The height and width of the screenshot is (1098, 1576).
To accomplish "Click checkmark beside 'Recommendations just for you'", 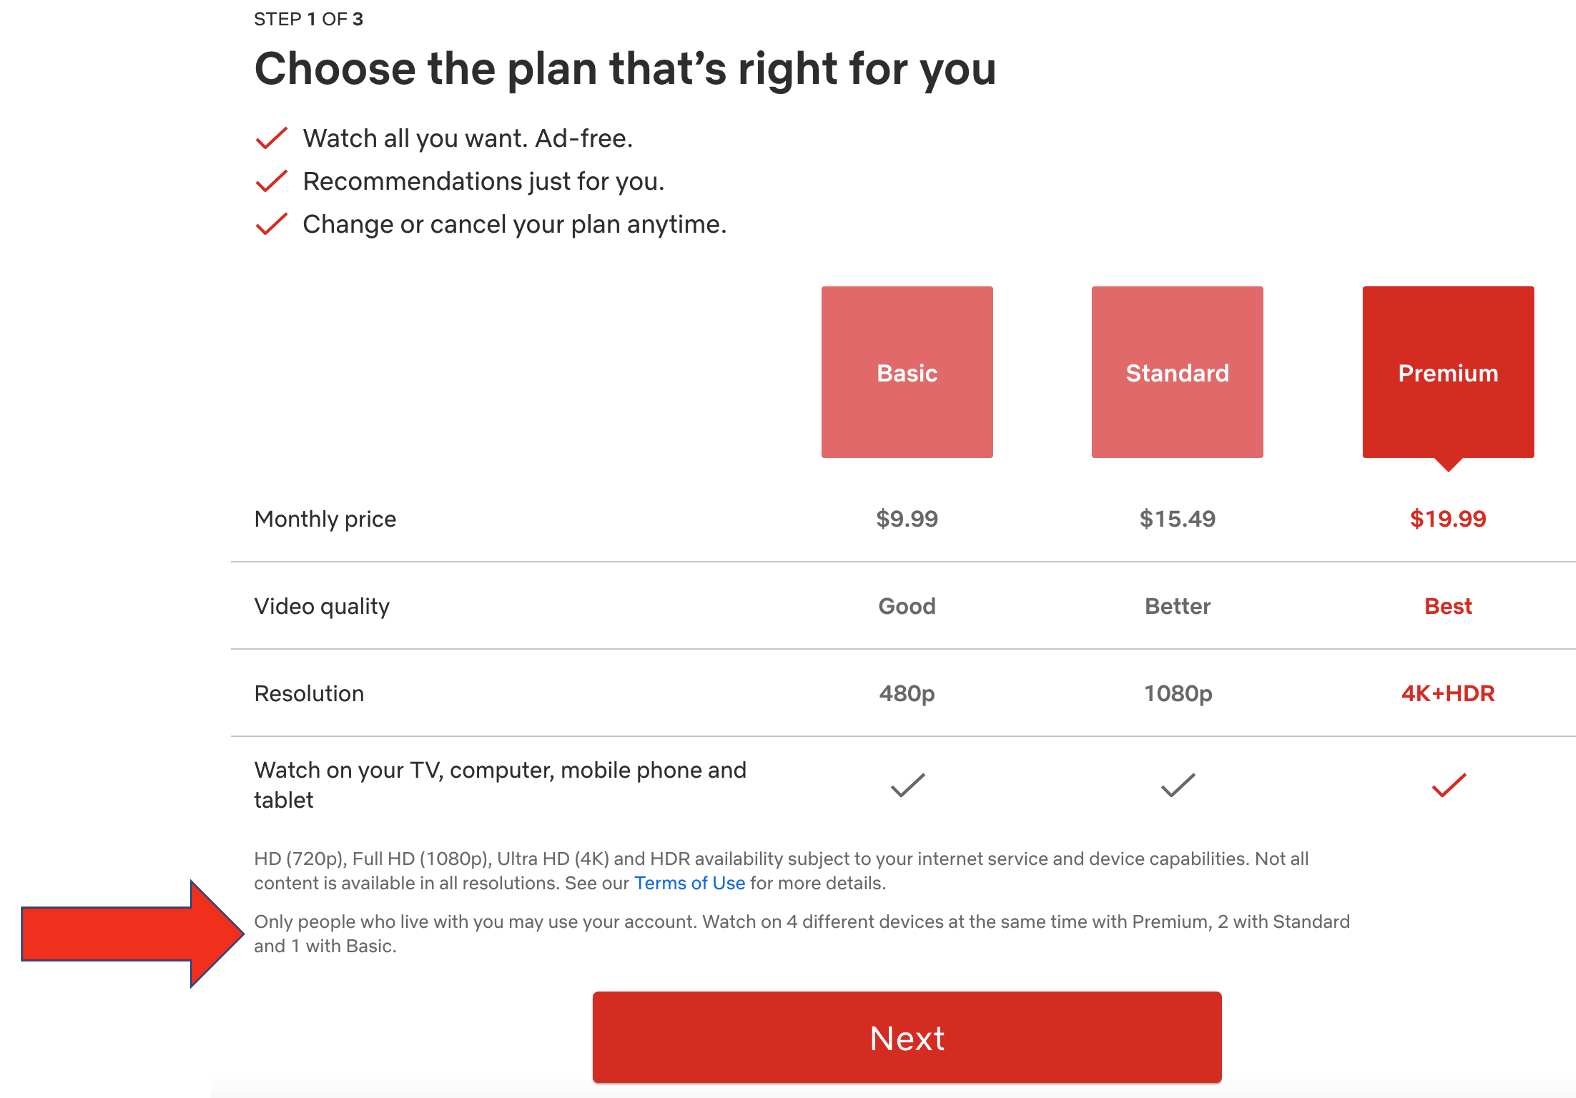I will click(x=272, y=181).
